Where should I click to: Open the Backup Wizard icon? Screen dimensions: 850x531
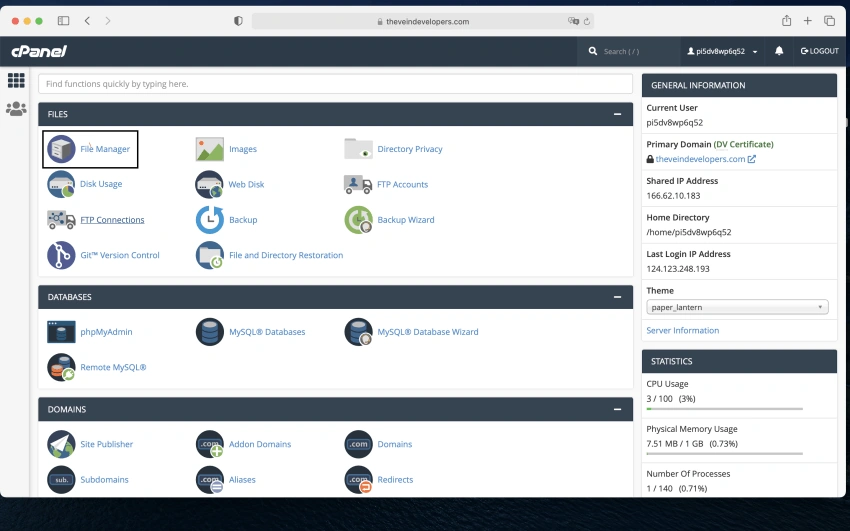pos(358,219)
